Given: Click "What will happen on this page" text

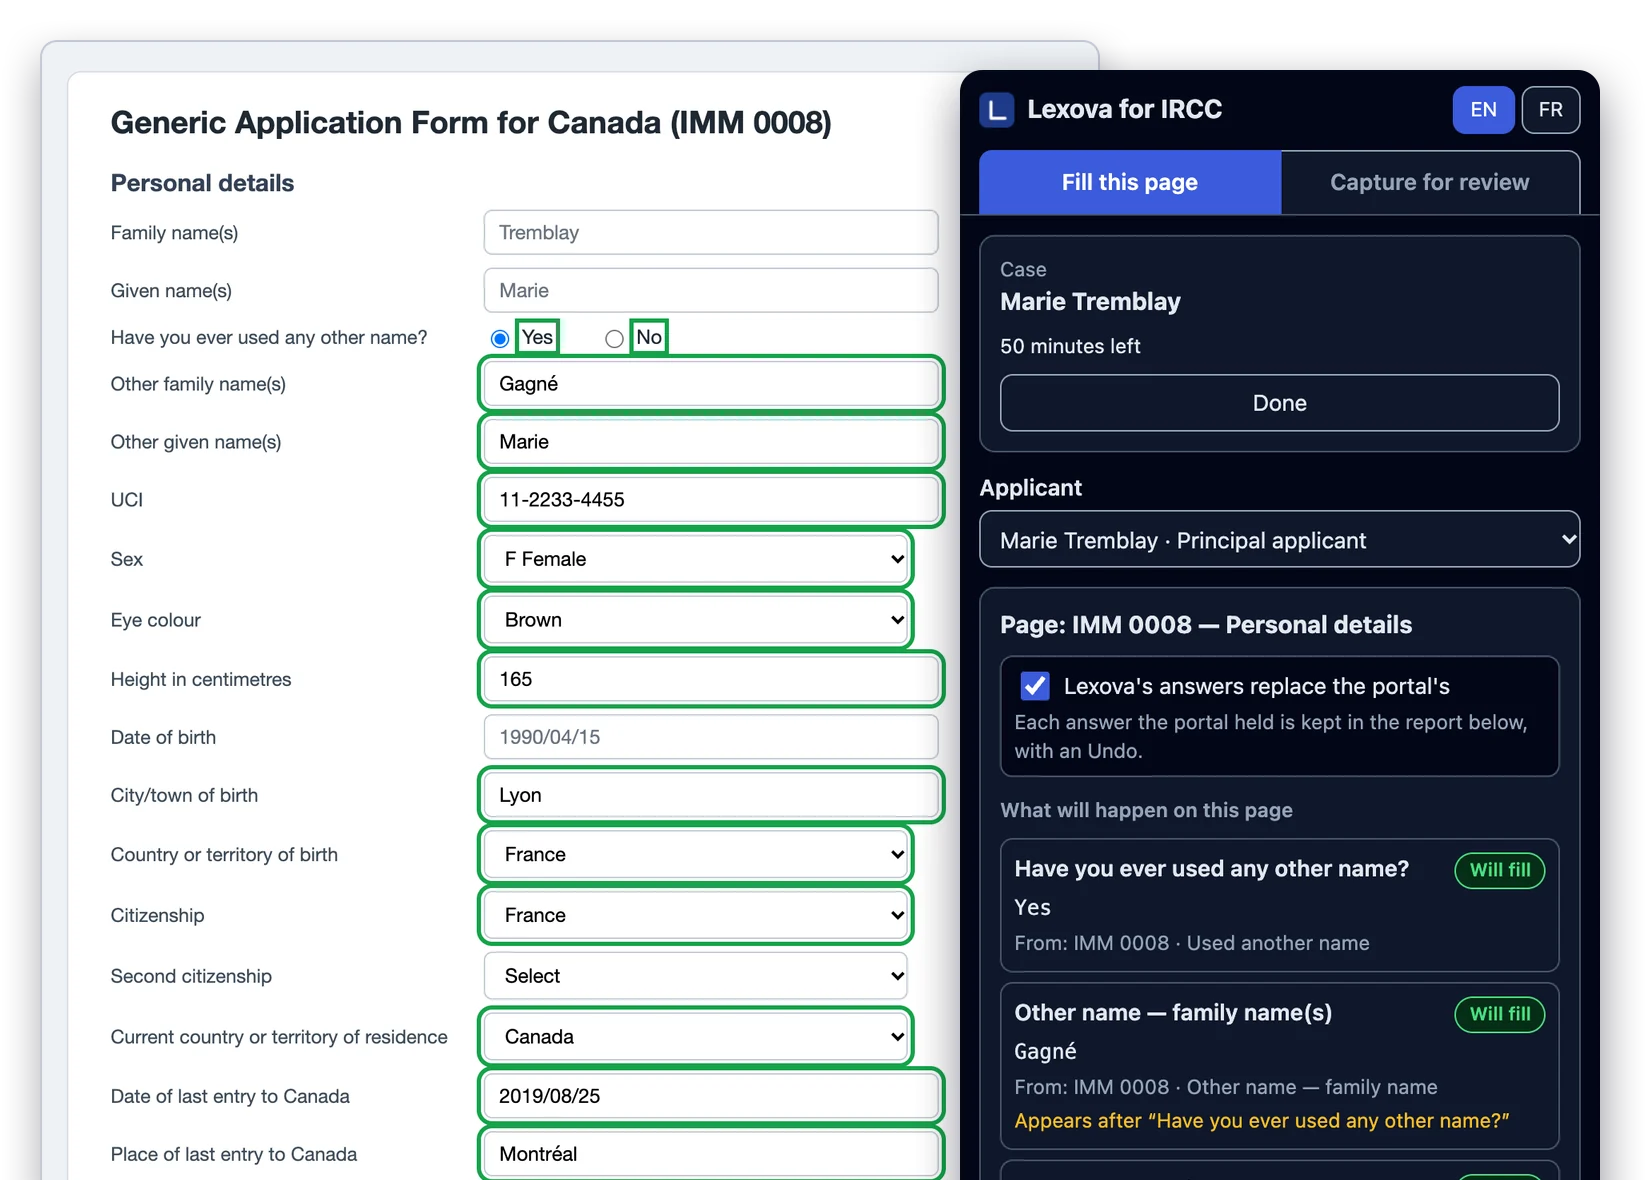Looking at the screenshot, I should tap(1146, 810).
